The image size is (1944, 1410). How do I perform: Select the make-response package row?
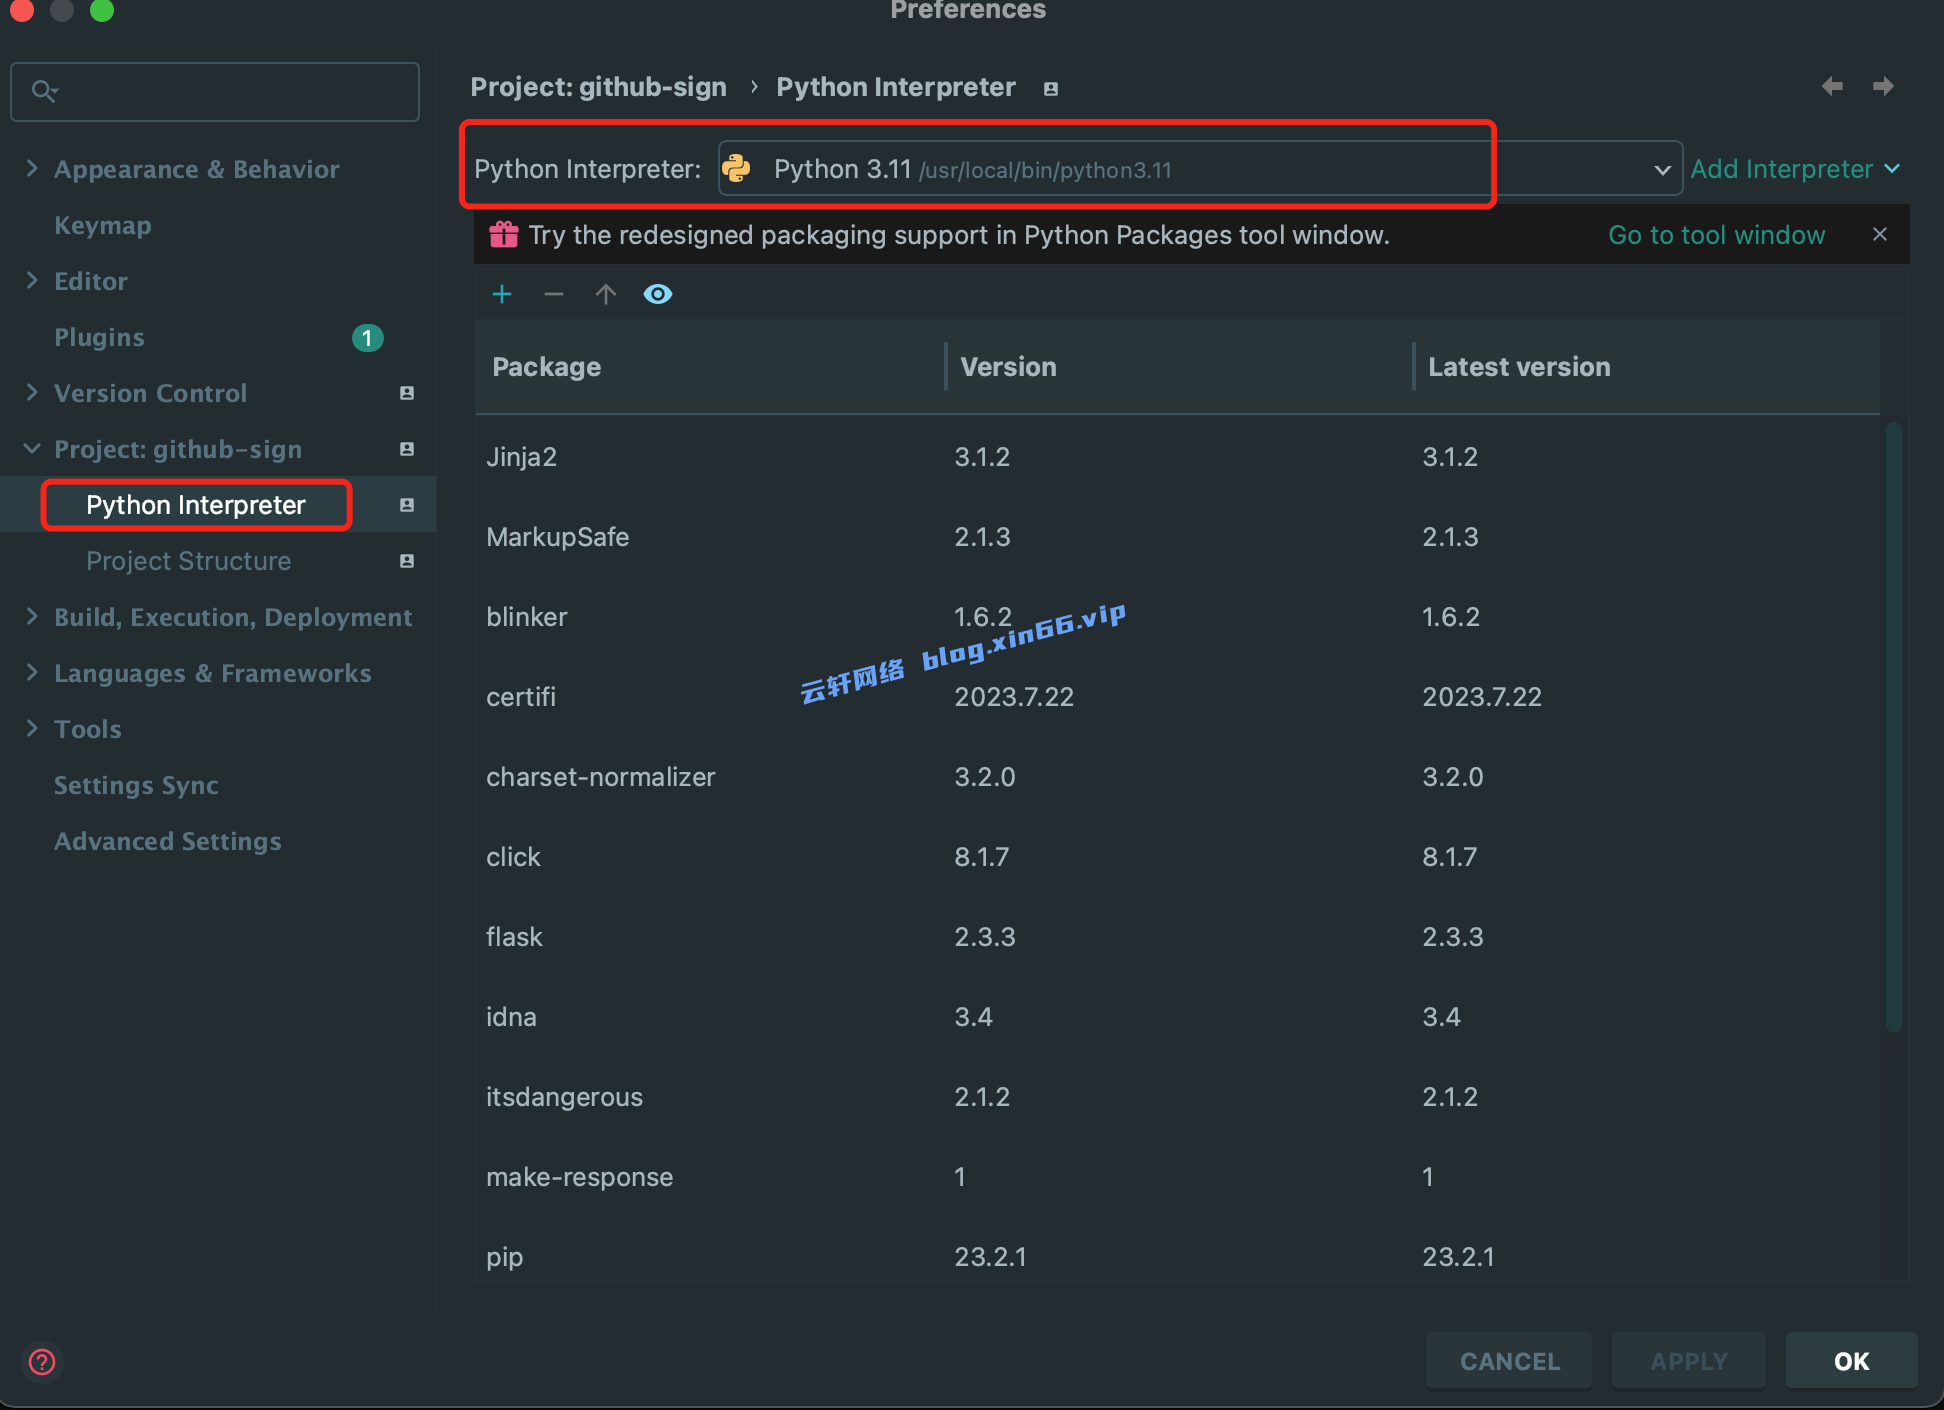[x=1177, y=1177]
